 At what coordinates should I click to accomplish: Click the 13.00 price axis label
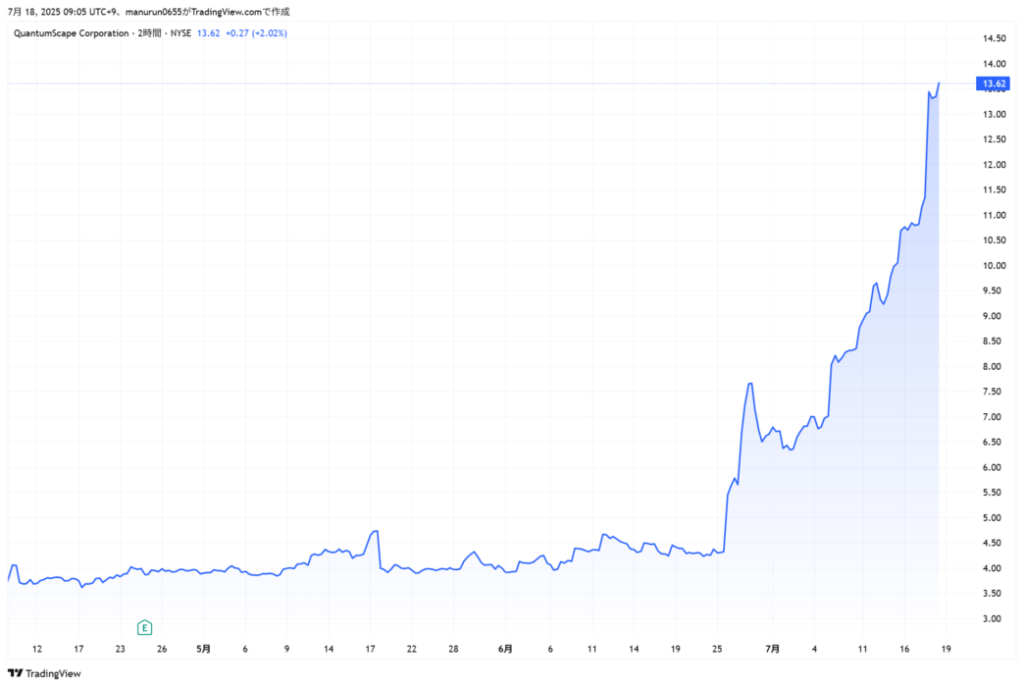pos(994,114)
